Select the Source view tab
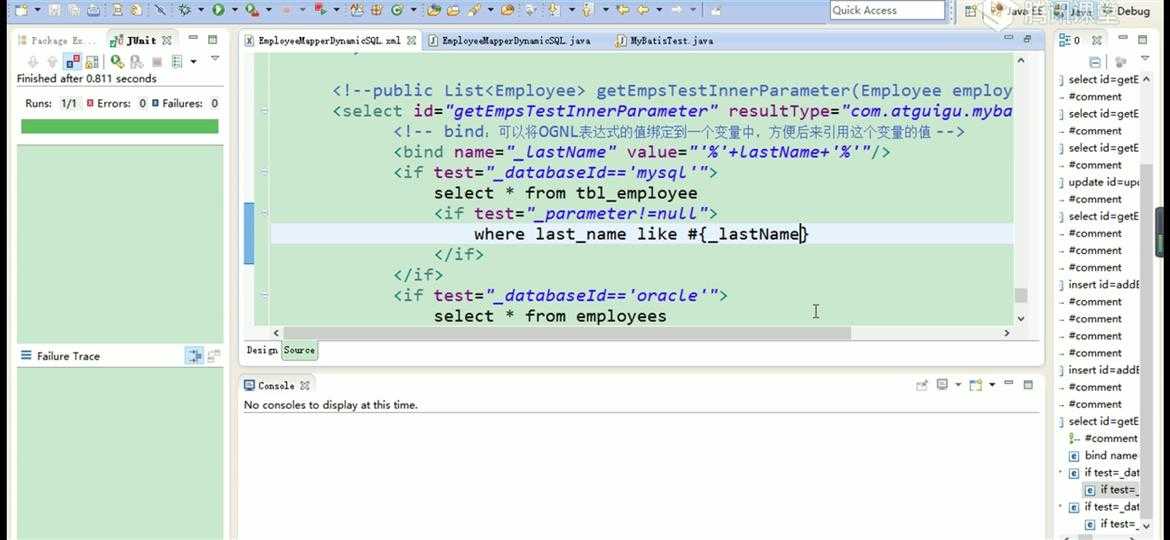This screenshot has height=540, width=1170. click(299, 350)
